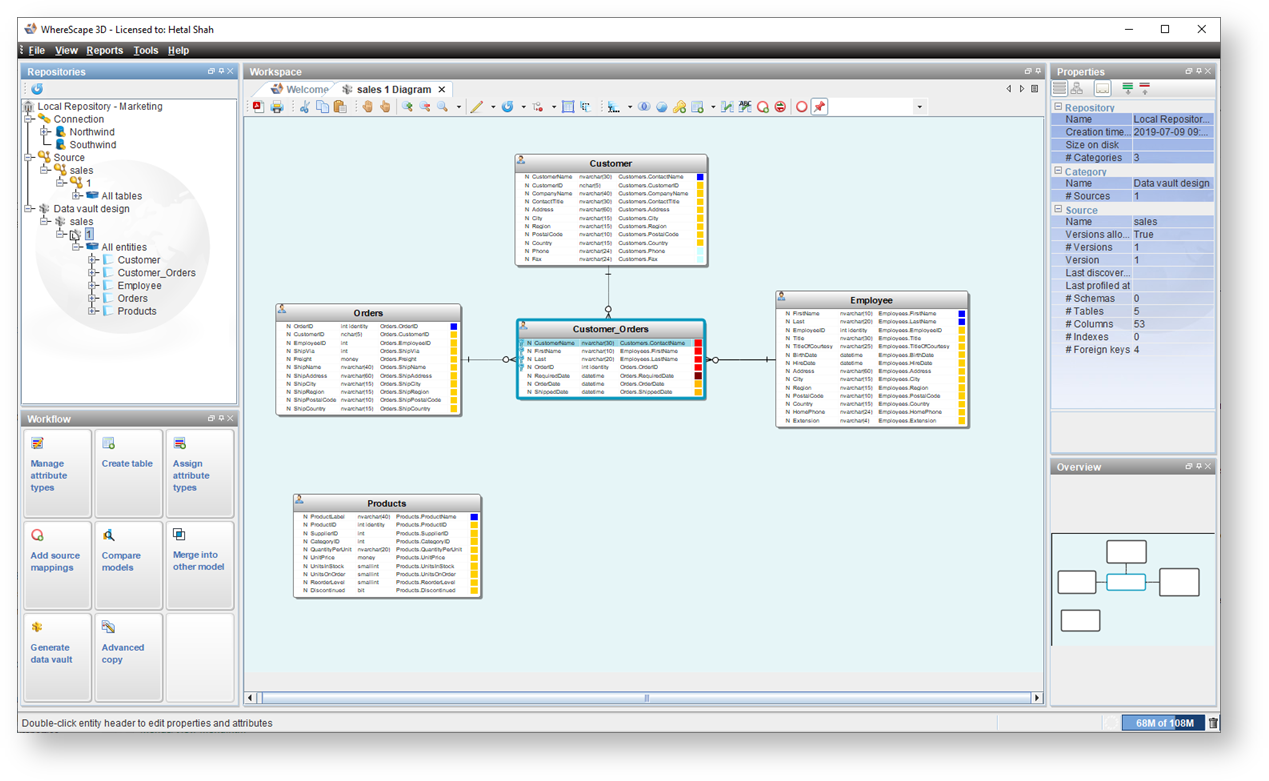
Task: Switch to the Welcome tab
Action: (299, 89)
